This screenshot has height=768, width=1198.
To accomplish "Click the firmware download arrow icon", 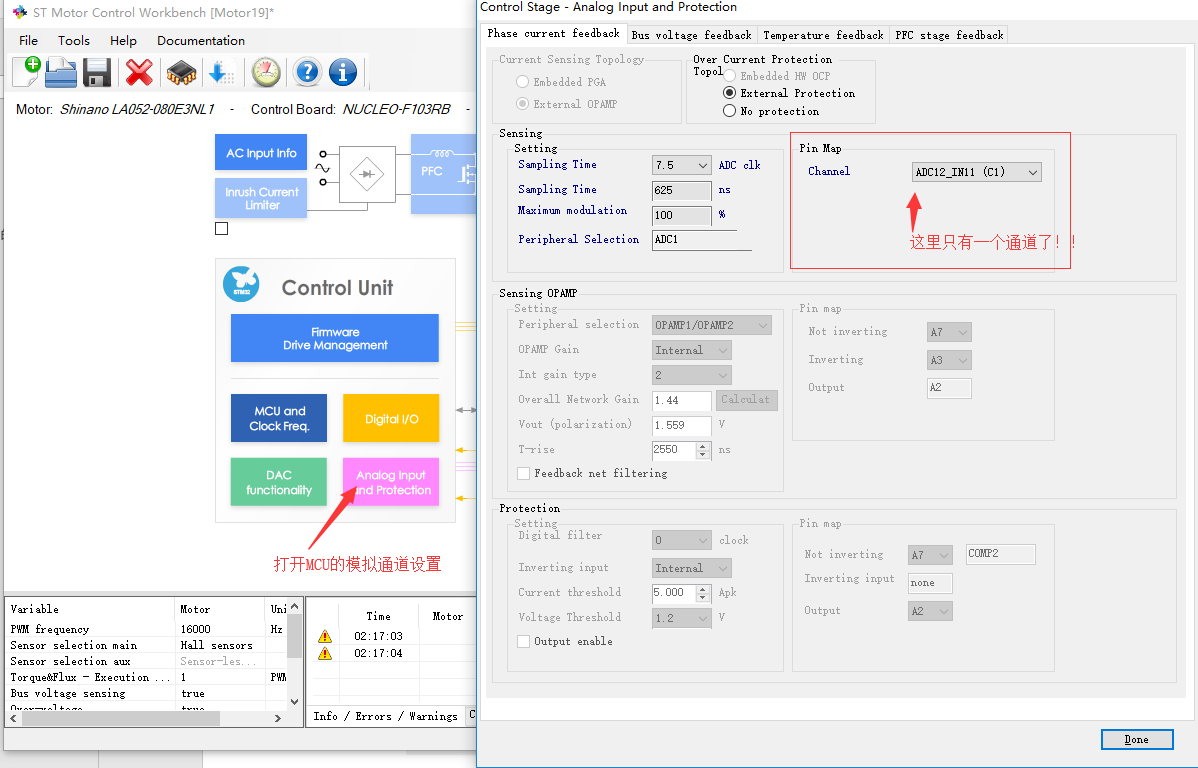I will [222, 71].
